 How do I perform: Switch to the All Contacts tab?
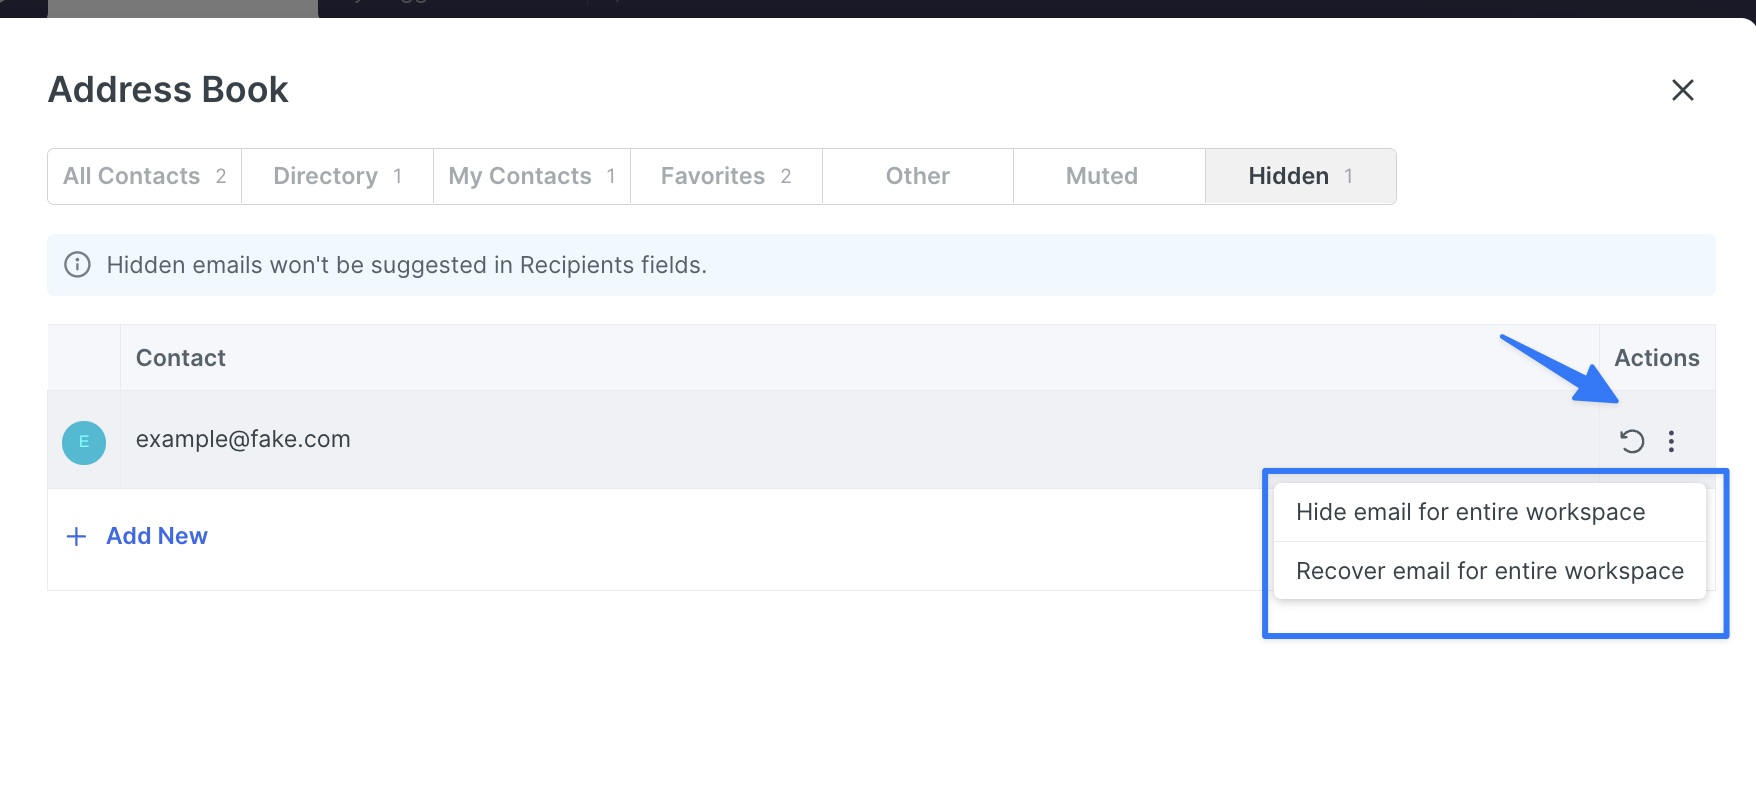click(x=144, y=176)
